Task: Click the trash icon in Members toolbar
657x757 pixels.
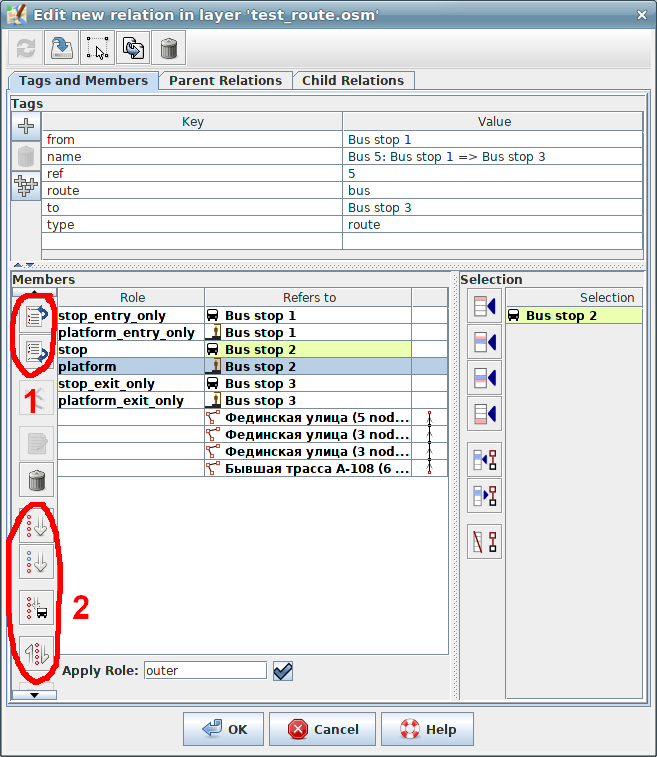Action: tap(36, 479)
